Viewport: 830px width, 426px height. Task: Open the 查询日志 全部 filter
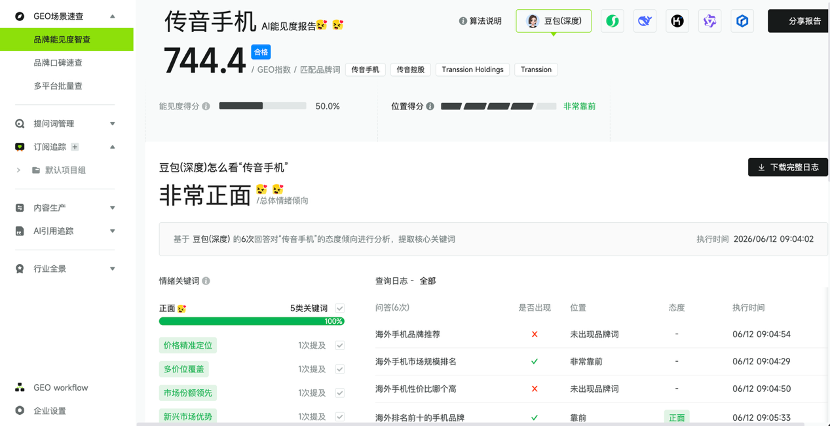click(428, 281)
